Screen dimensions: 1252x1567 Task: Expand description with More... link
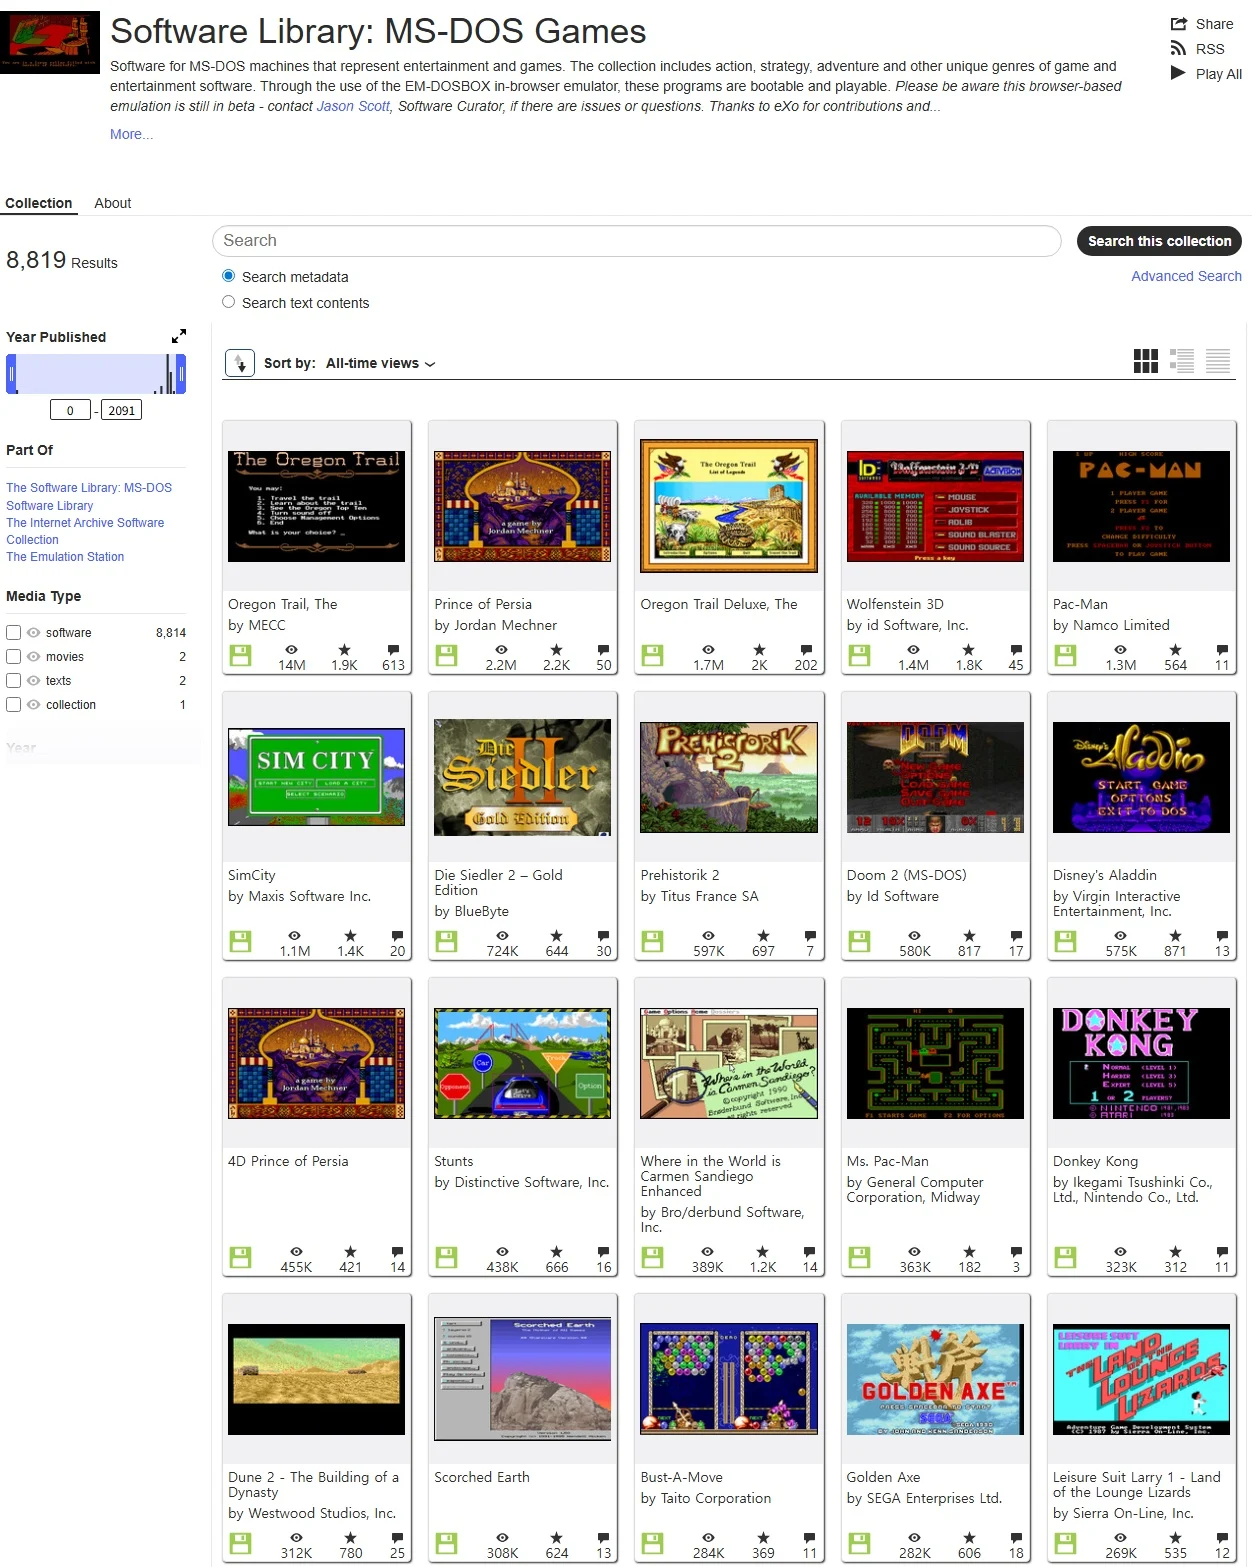131,134
